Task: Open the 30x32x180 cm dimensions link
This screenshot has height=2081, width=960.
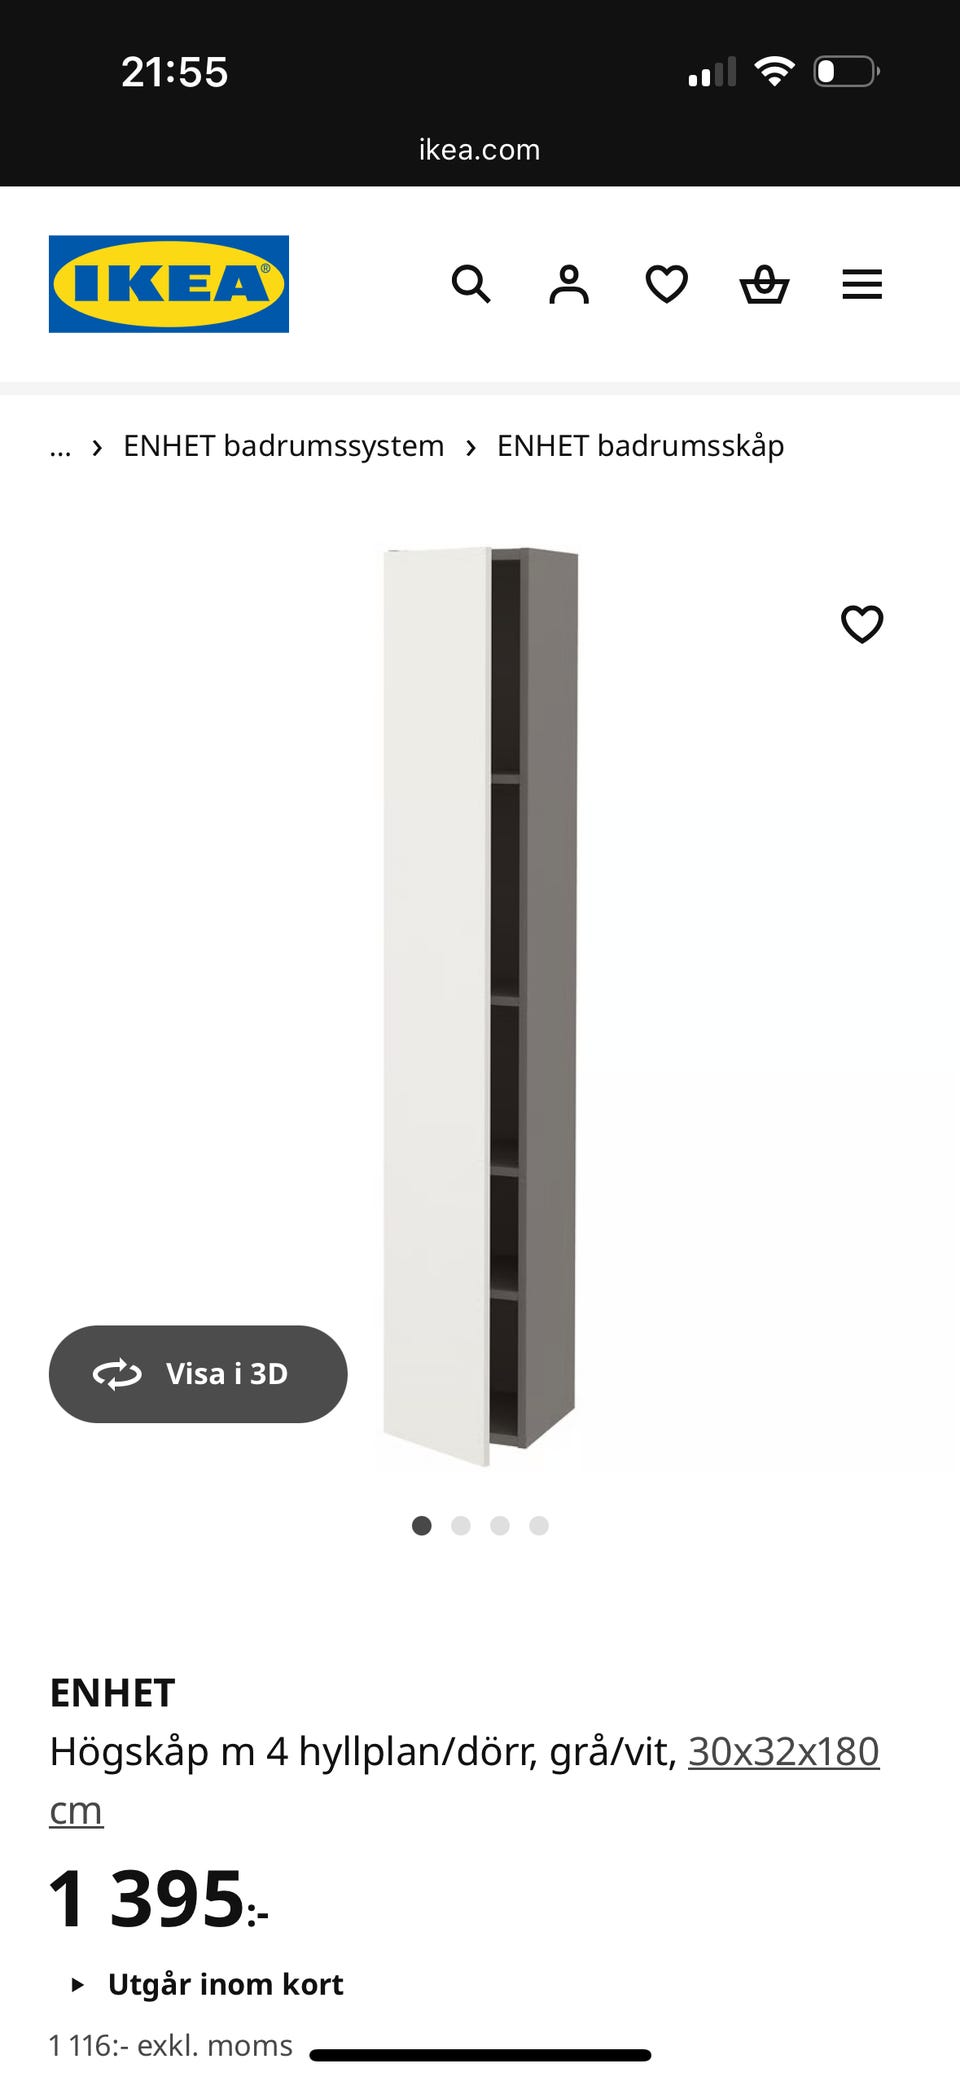Action: [464, 1780]
